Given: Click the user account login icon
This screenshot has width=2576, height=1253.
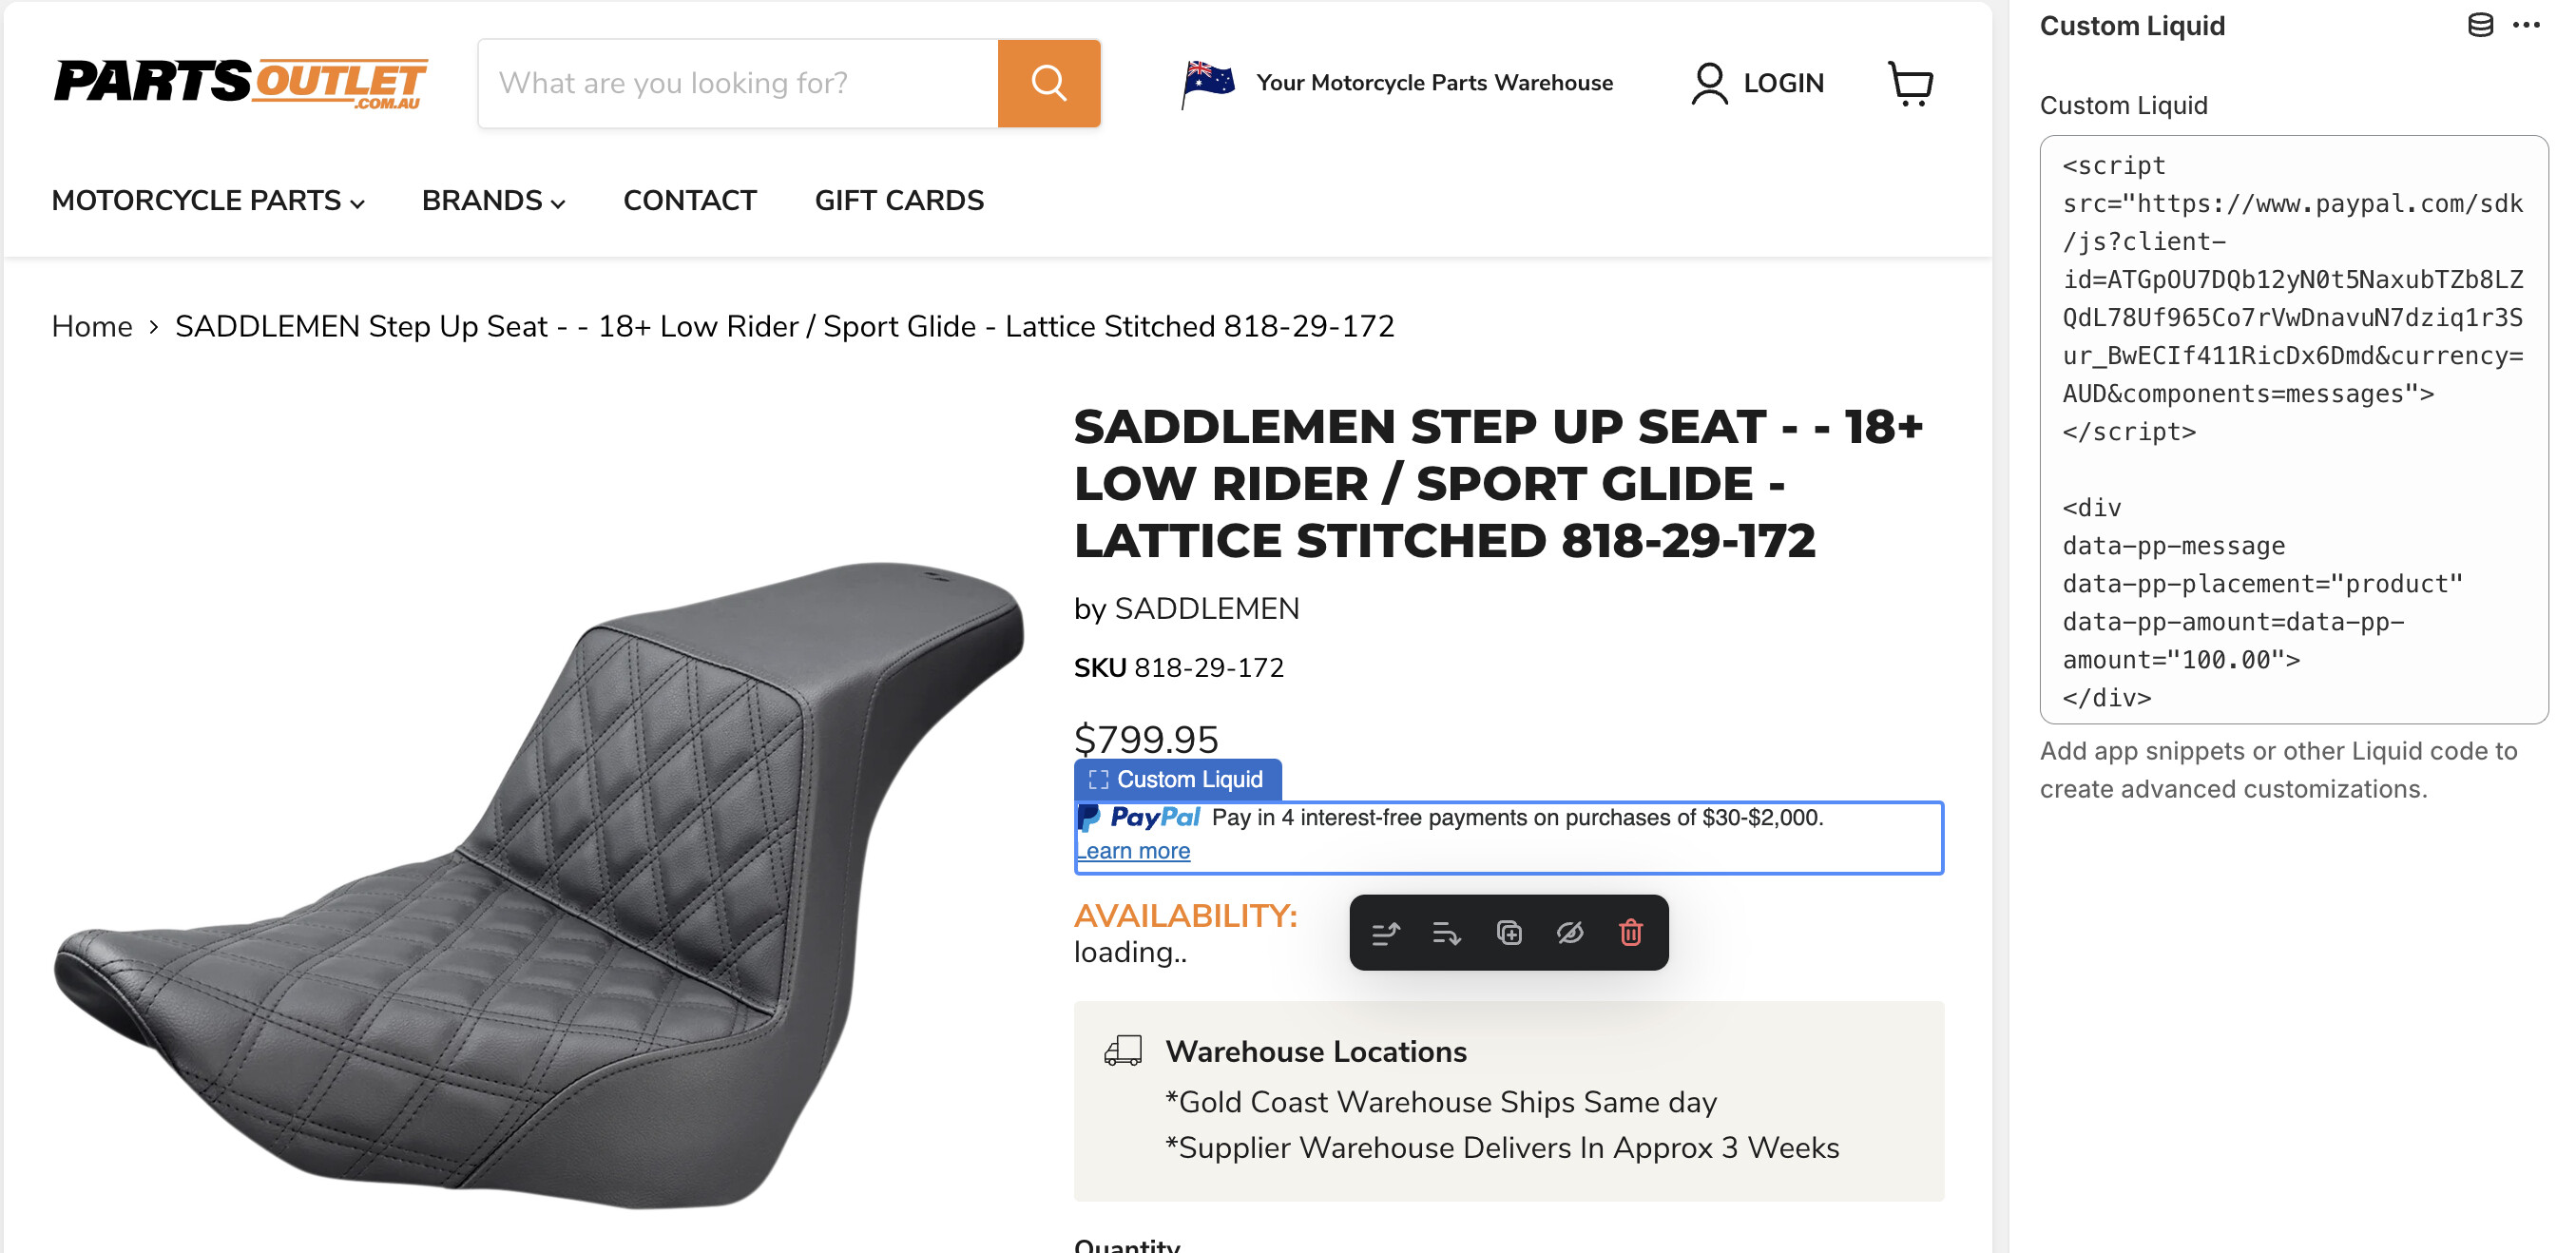Looking at the screenshot, I should coord(1709,83).
